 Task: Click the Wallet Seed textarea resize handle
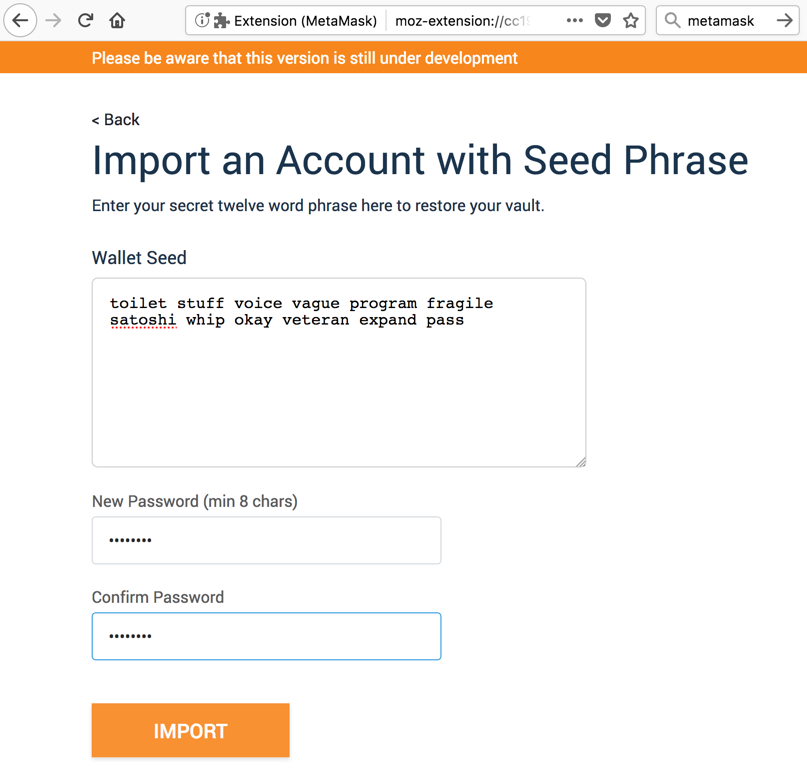click(x=580, y=461)
